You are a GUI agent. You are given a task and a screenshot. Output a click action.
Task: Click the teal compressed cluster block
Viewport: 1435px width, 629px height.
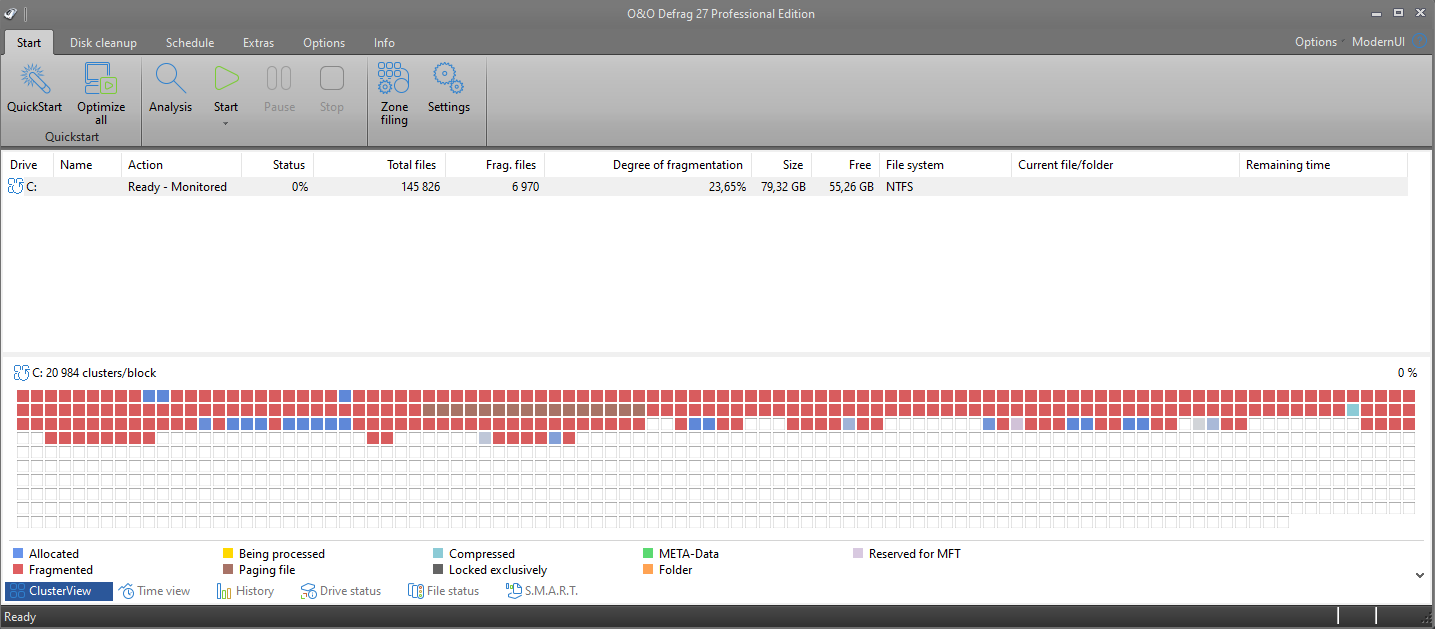click(x=1353, y=410)
